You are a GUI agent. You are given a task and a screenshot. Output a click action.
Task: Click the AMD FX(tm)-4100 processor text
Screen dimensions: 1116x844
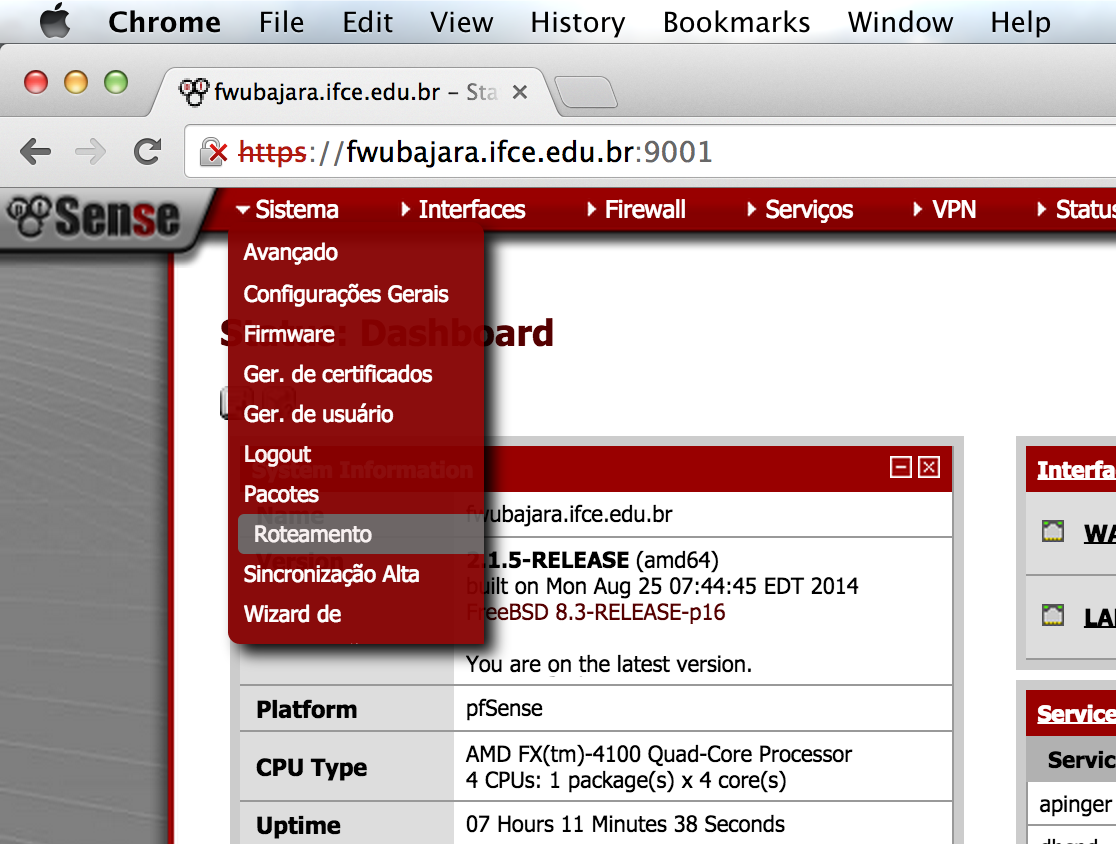[x=658, y=754]
